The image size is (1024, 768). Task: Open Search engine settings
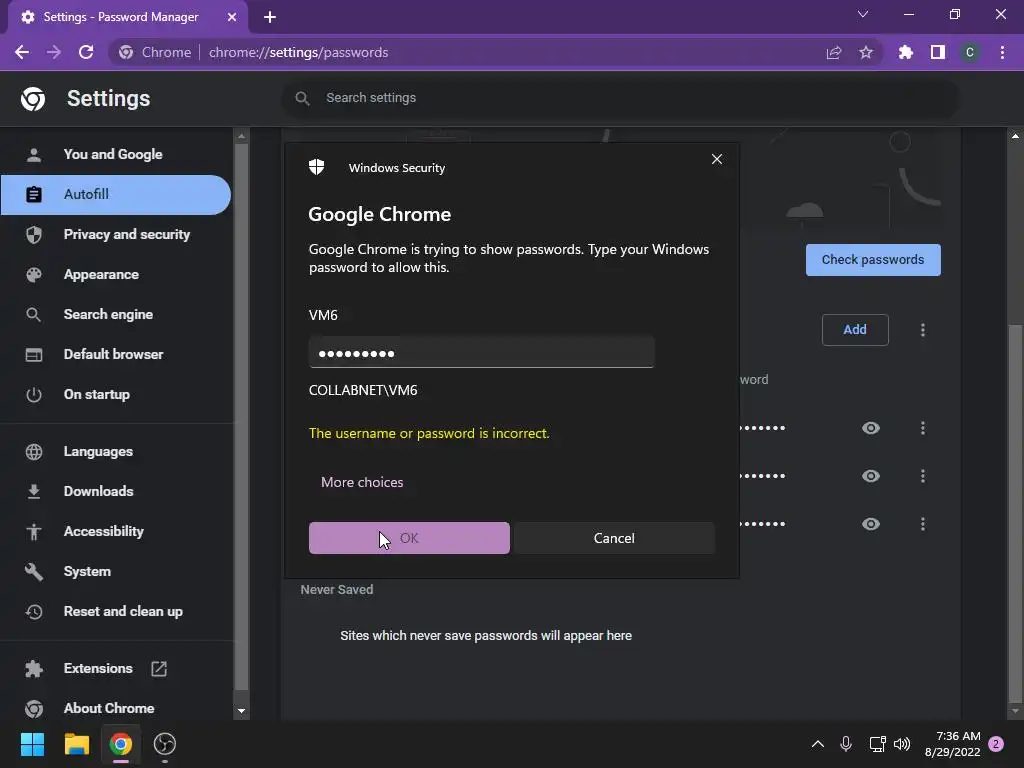coord(108,314)
